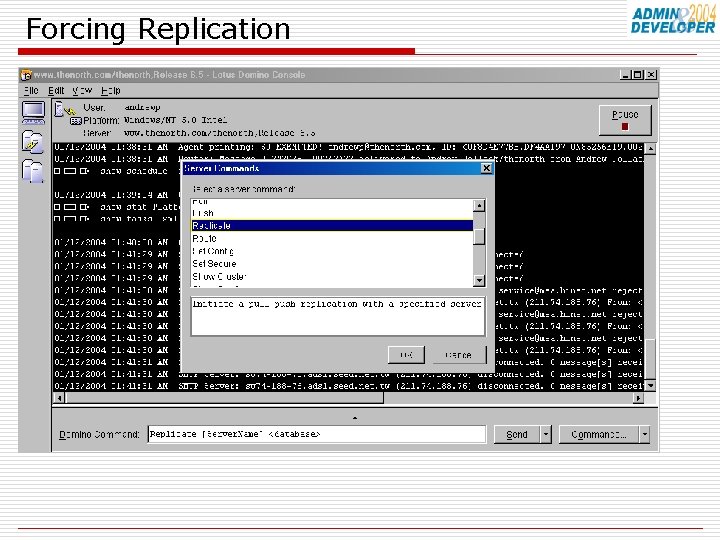Click the platform icon beside the Platform label
Screen dimensions: 720x540
(75, 121)
